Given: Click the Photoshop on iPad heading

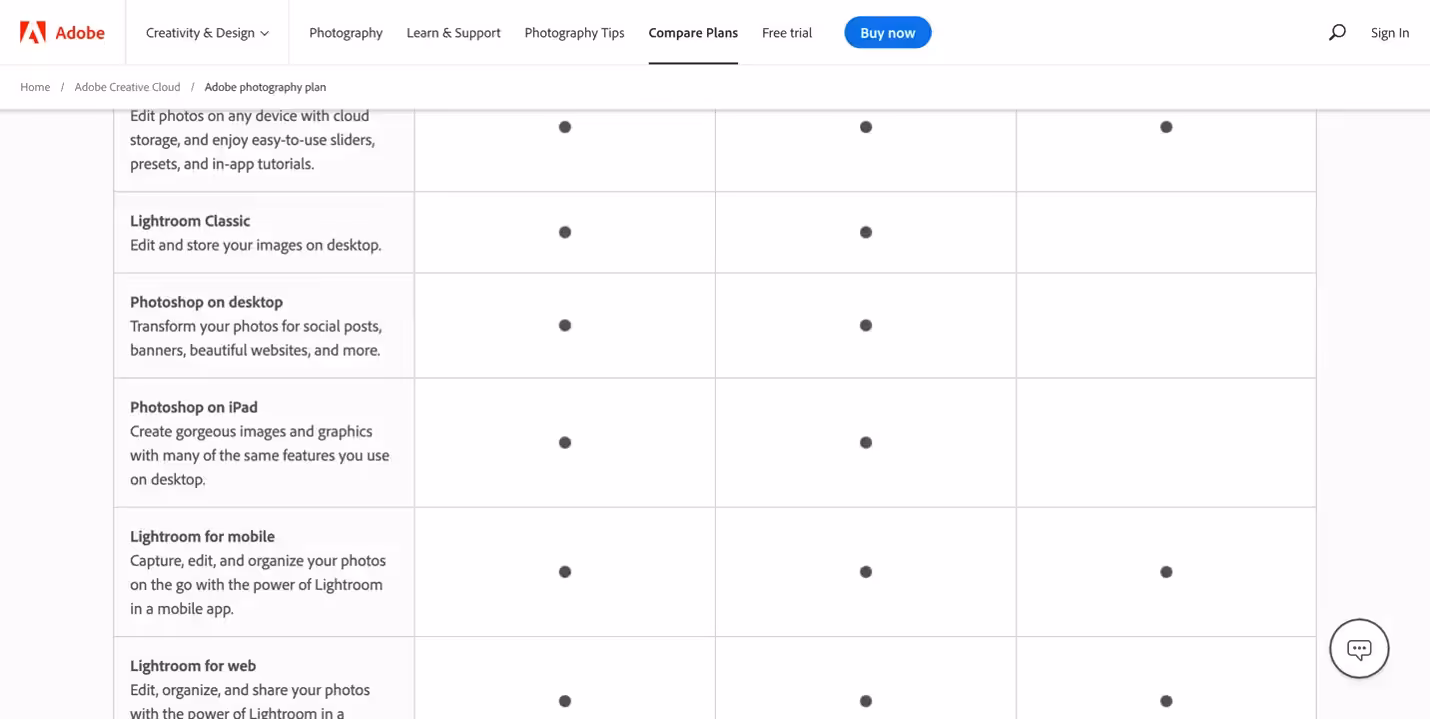Looking at the screenshot, I should [194, 407].
